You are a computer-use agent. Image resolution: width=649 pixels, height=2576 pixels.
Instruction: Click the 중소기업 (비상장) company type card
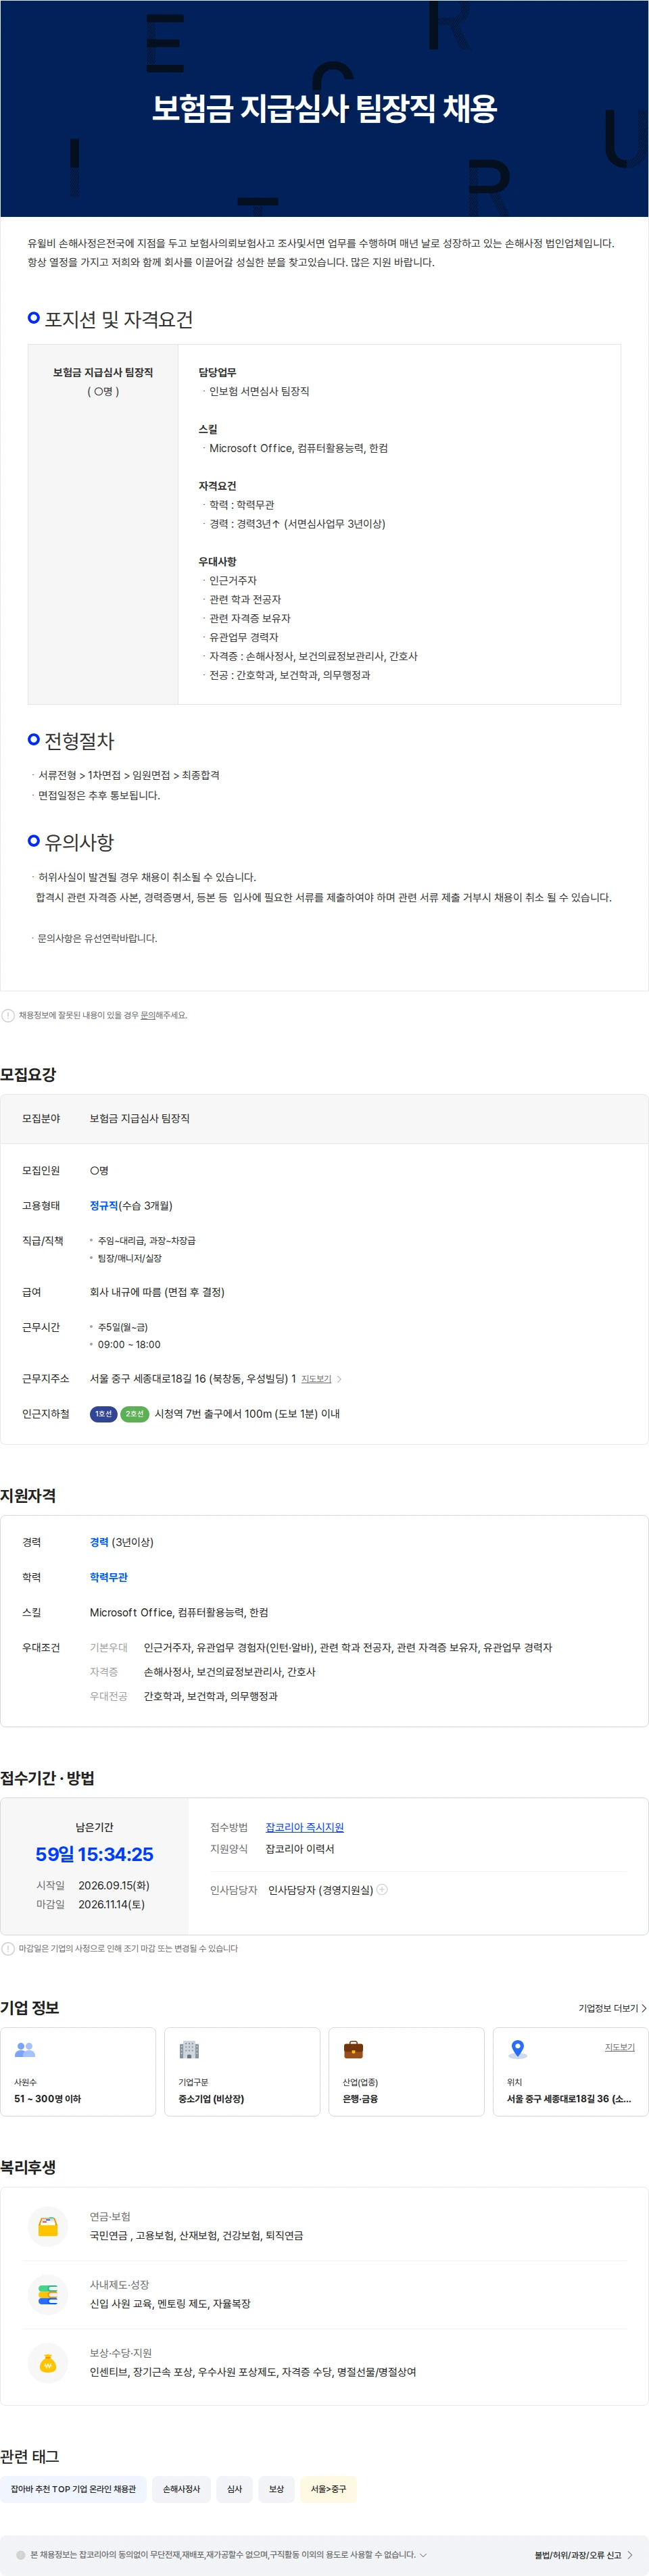[x=242, y=2070]
